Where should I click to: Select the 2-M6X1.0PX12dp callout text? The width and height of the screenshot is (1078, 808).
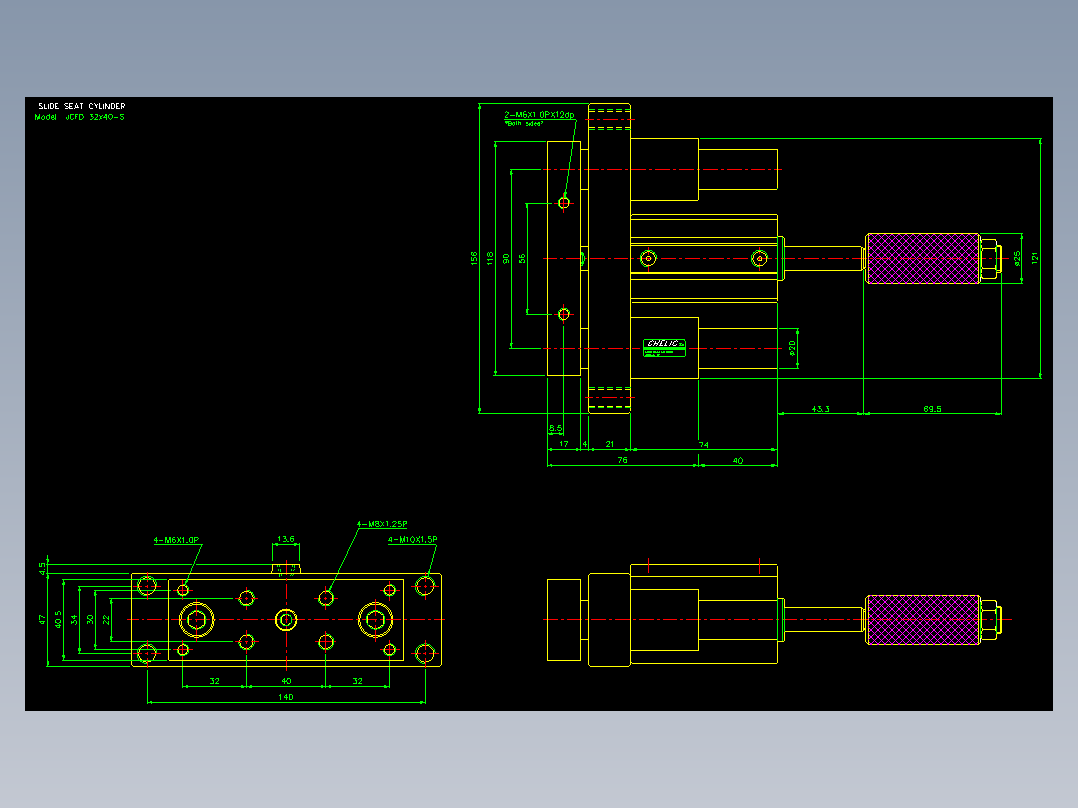[539, 115]
